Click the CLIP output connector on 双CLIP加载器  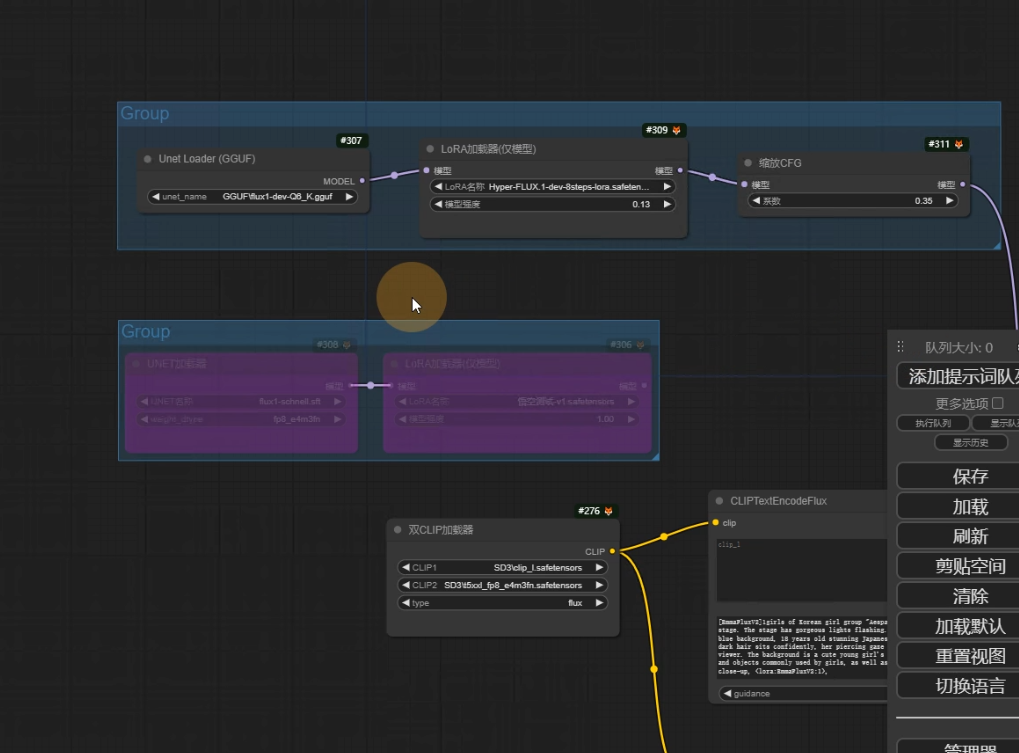[x=611, y=551]
